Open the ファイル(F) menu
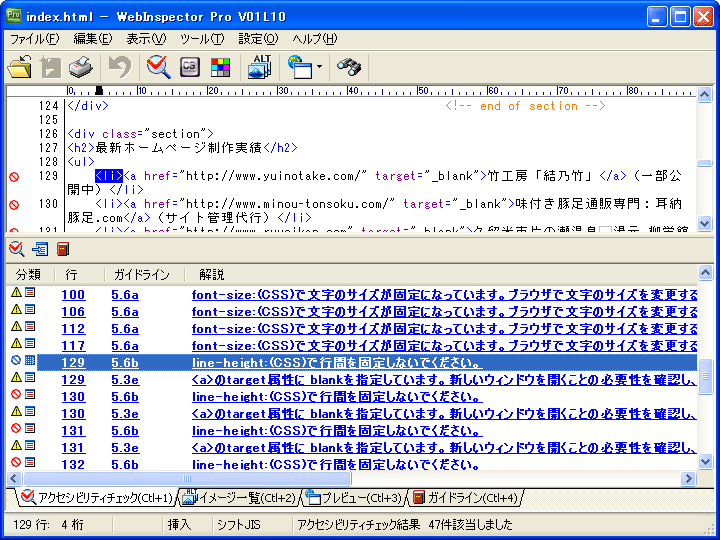The width and height of the screenshot is (720, 540). tap(34, 39)
